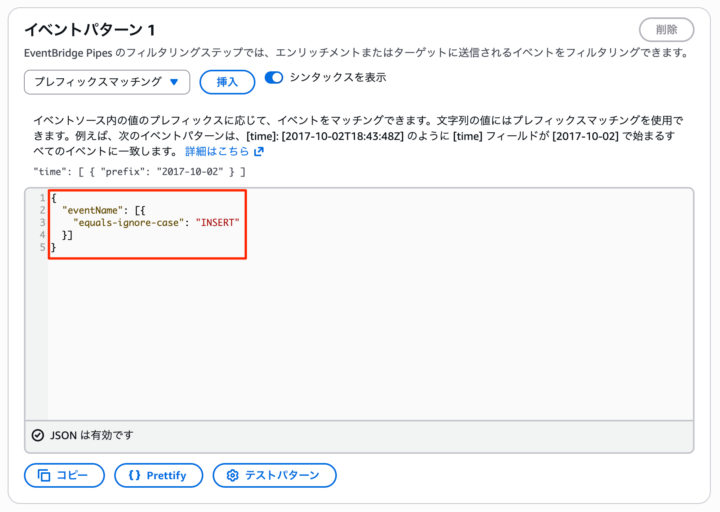Image resolution: width=720 pixels, height=512 pixels.
Task: Click the copy icon in the コピー button
Action: pos(44,475)
